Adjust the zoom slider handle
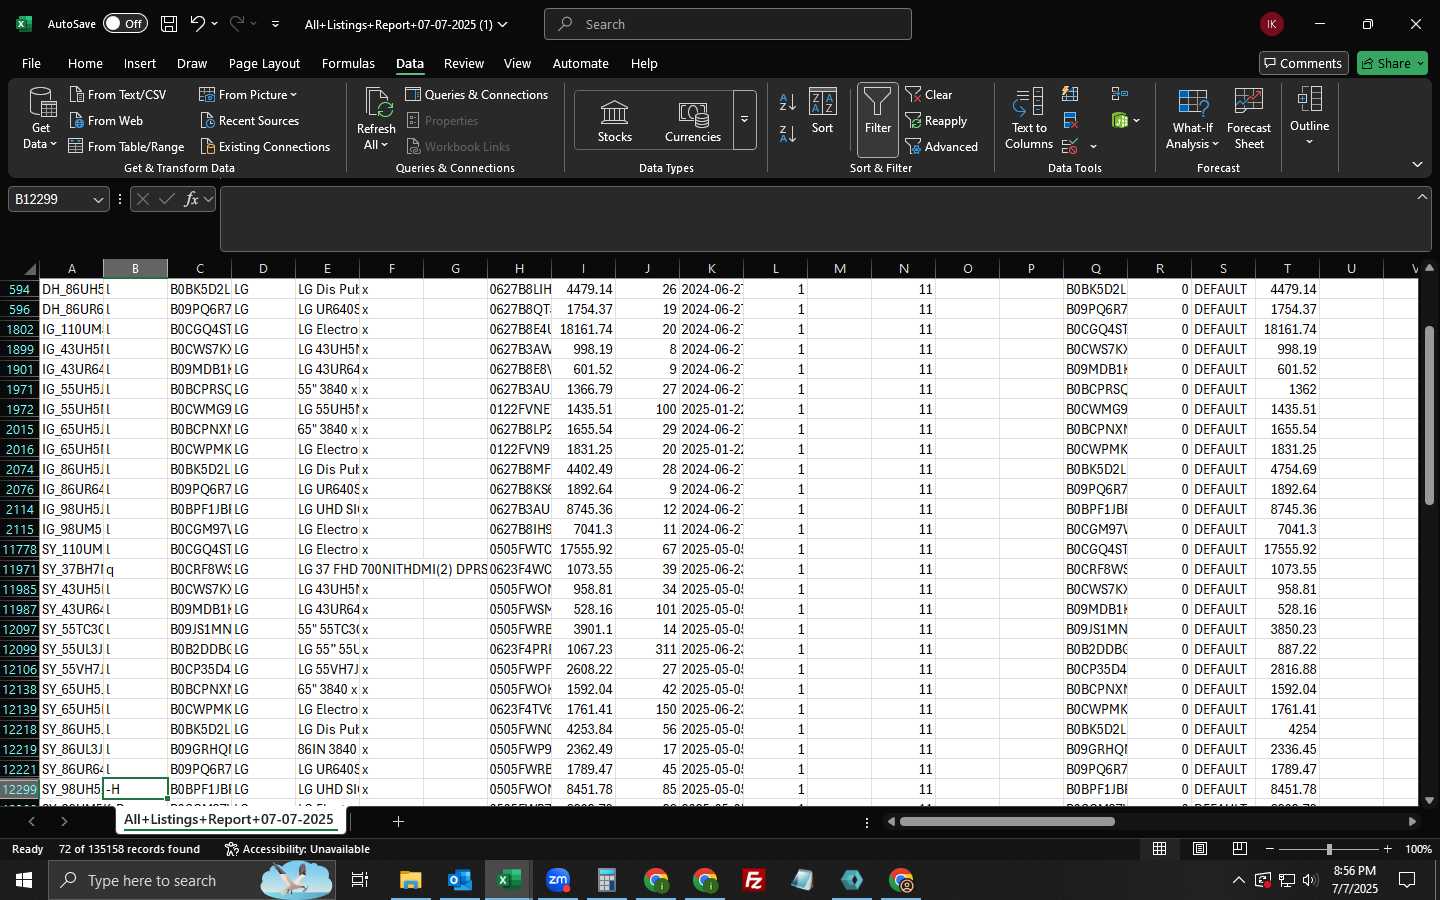The image size is (1440, 900). tap(1329, 849)
